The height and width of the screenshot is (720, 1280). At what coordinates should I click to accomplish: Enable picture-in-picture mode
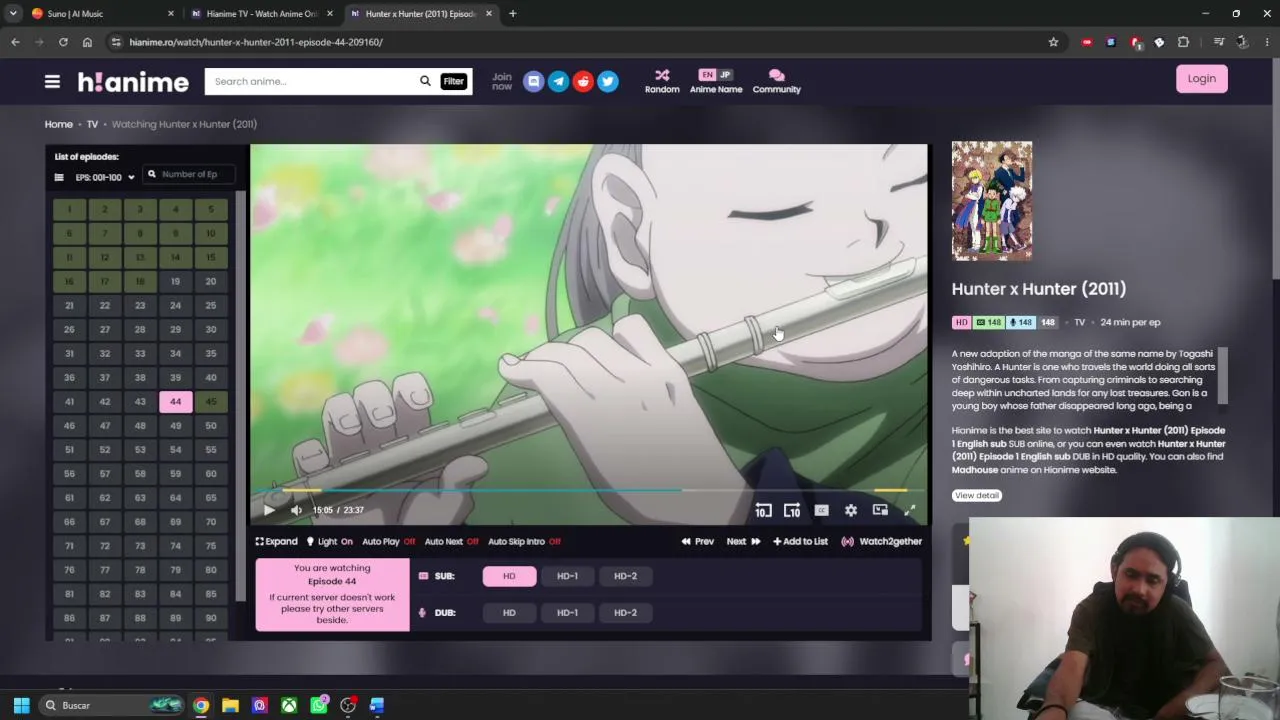(x=880, y=510)
